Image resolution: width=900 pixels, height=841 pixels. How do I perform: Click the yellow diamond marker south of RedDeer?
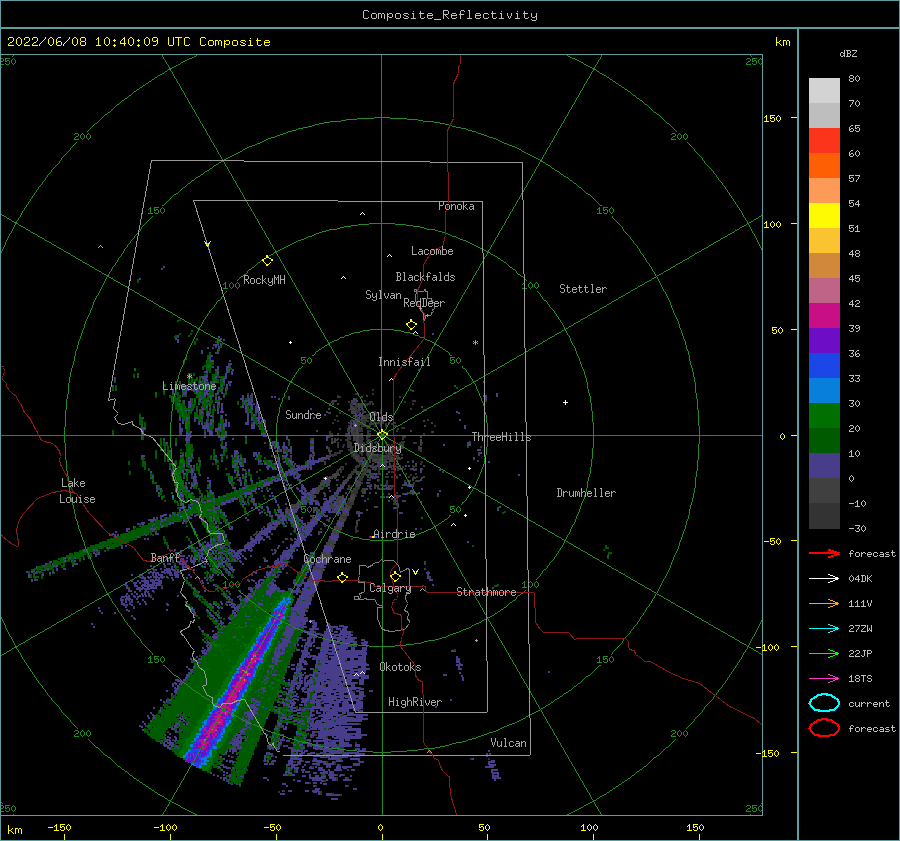pos(412,325)
